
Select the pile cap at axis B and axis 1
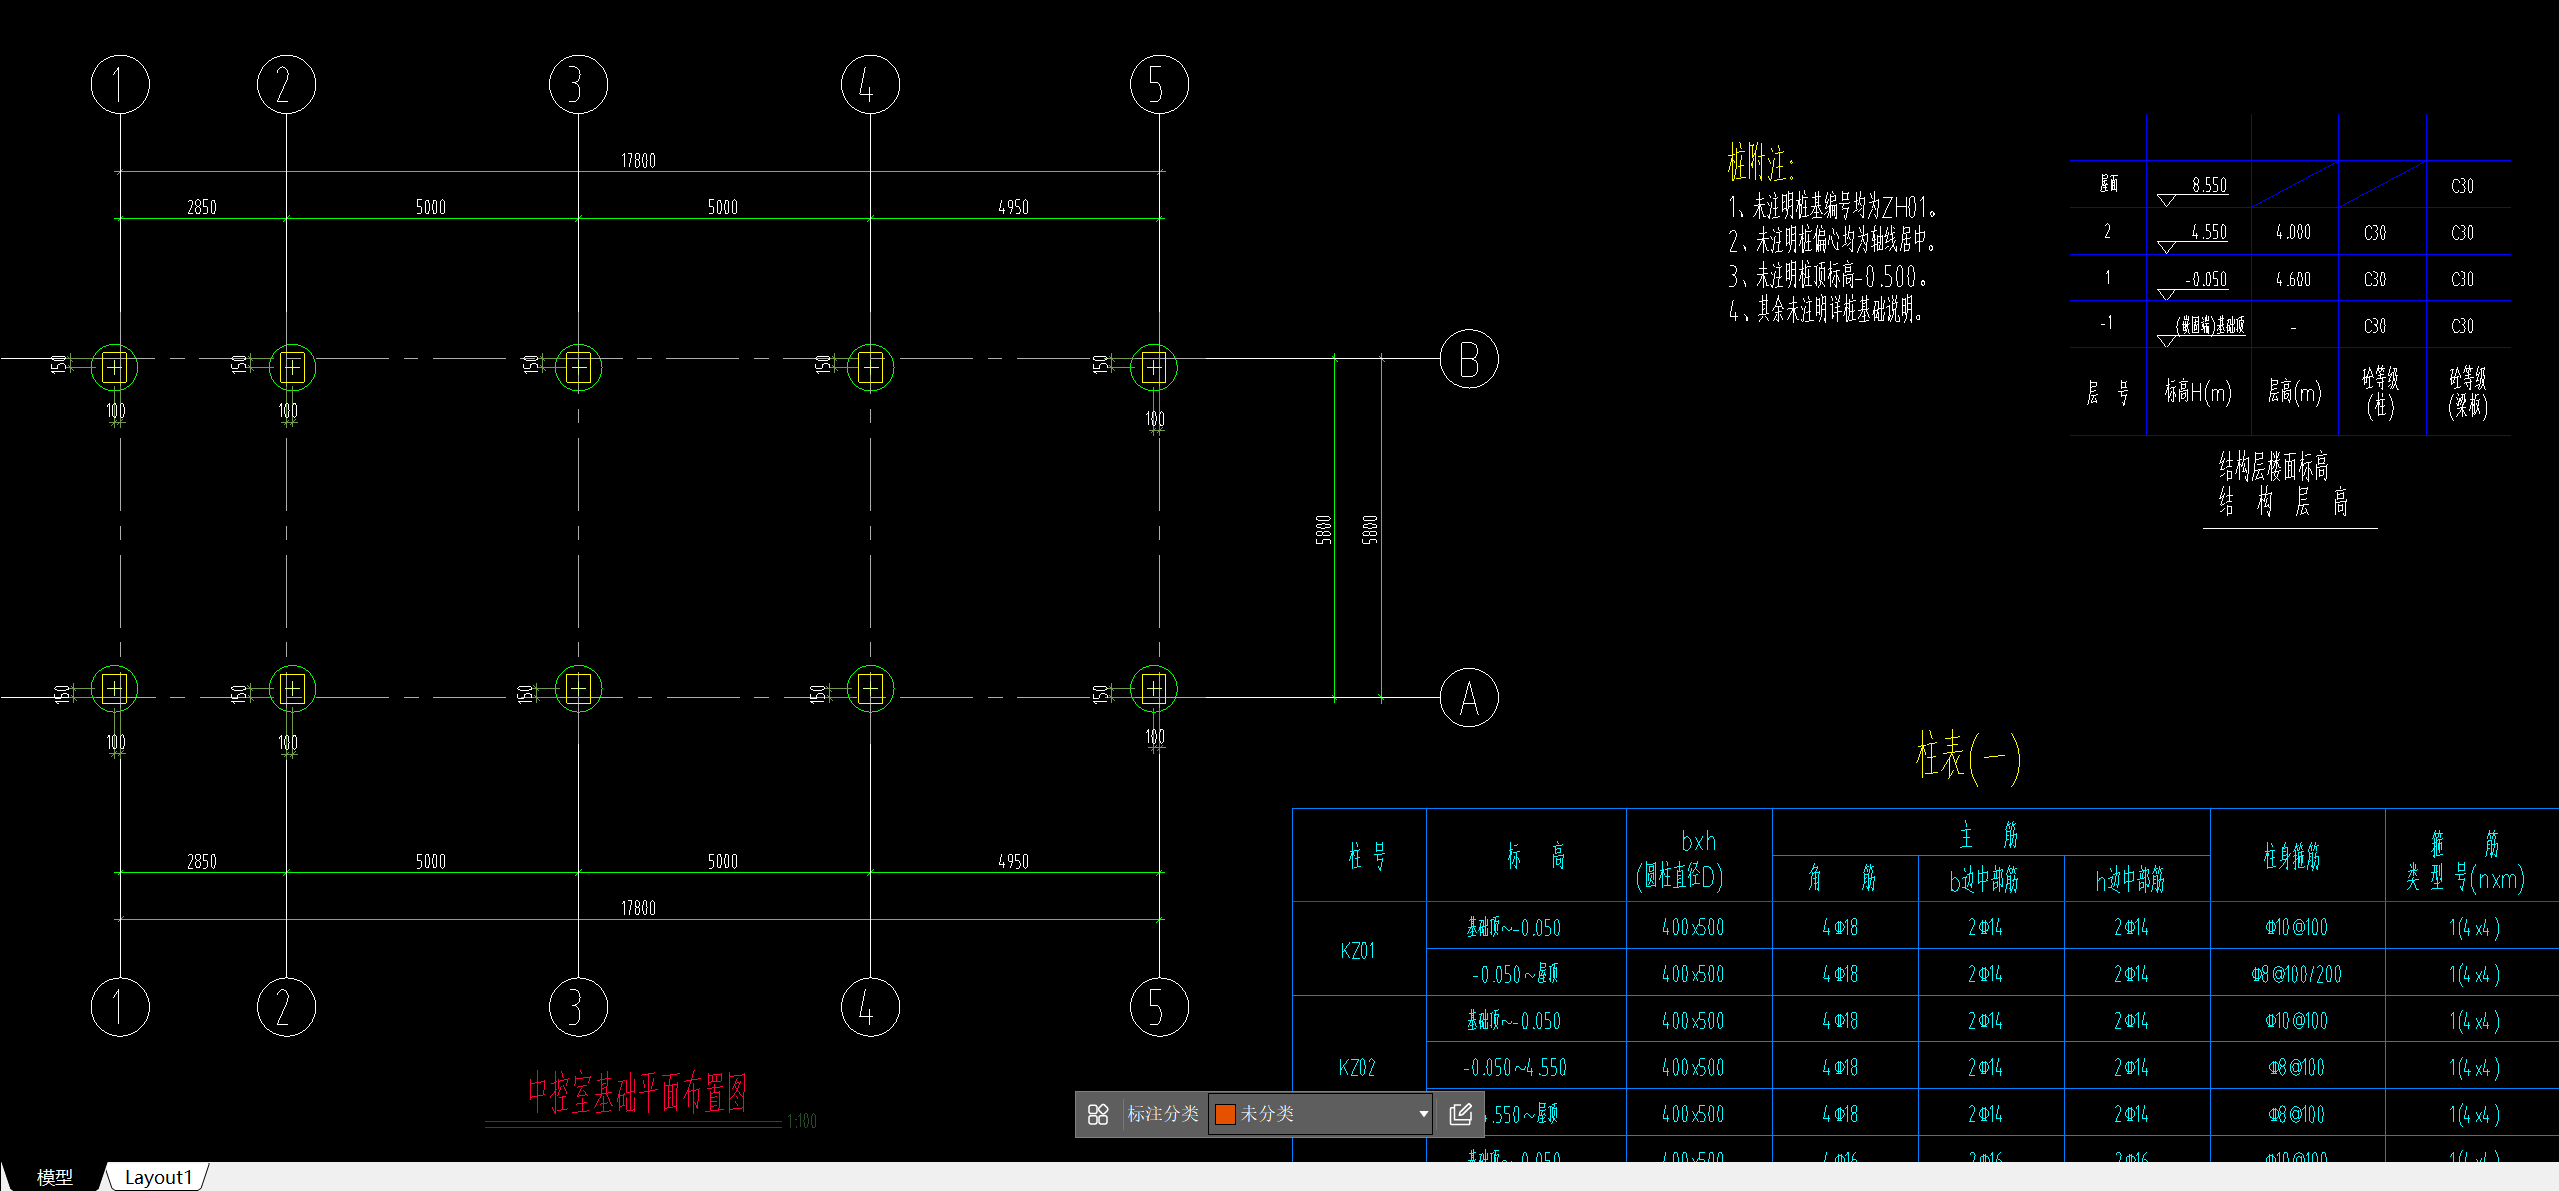click(115, 368)
